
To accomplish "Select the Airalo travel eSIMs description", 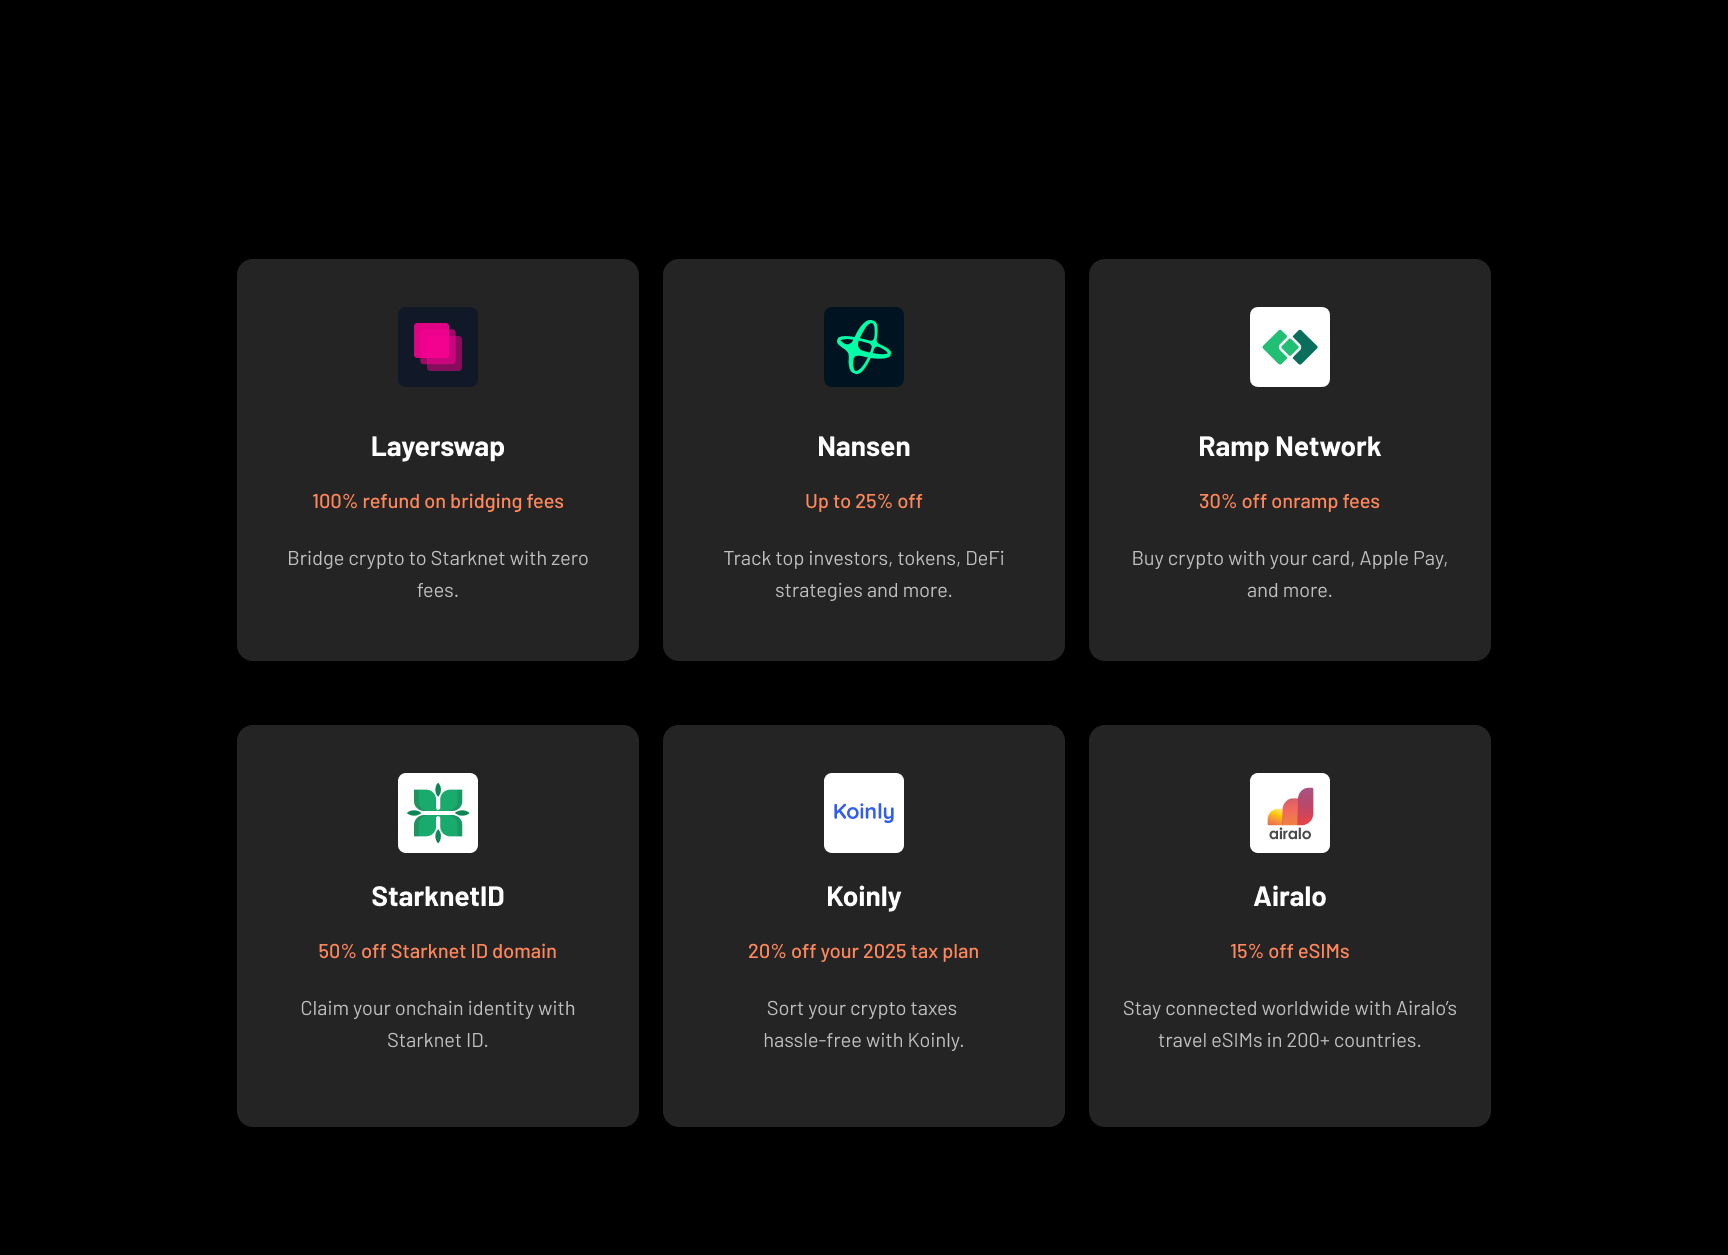I will (x=1290, y=1024).
